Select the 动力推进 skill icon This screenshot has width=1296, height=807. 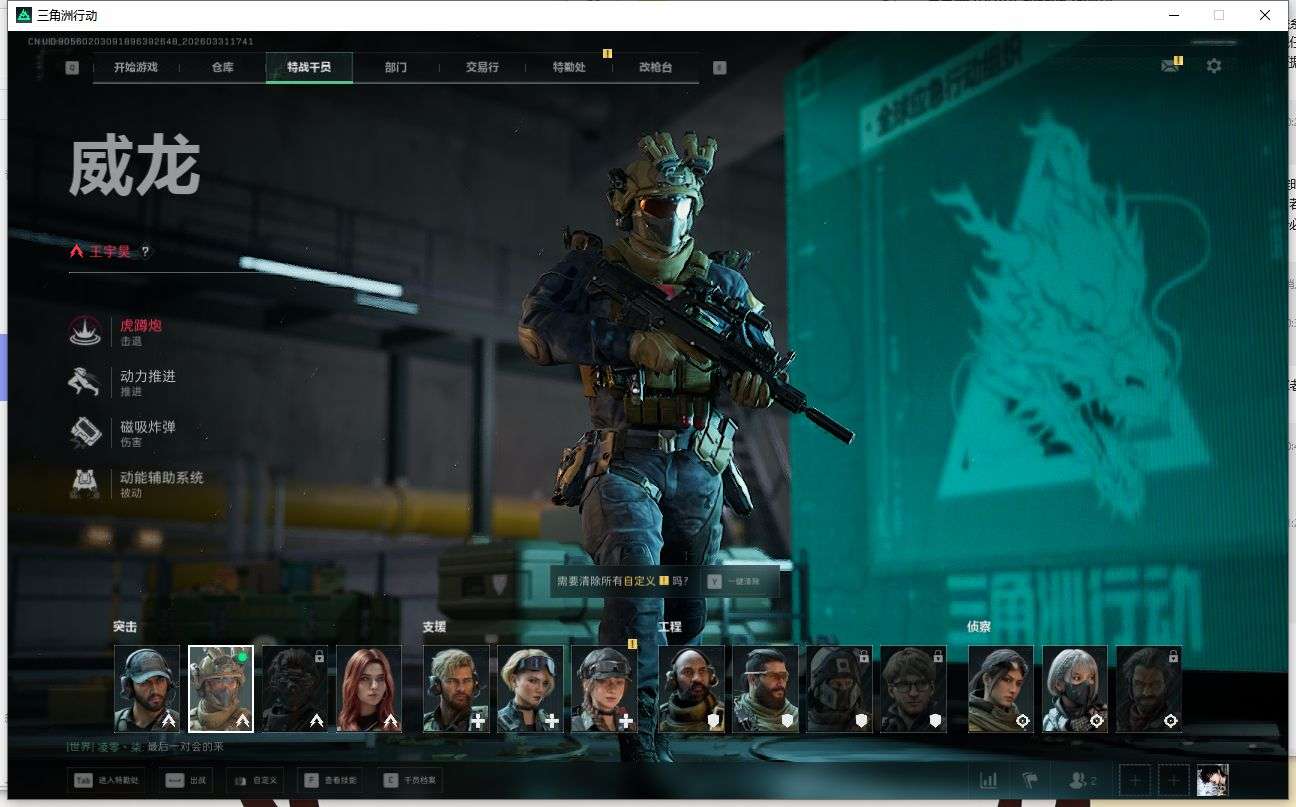[85, 382]
